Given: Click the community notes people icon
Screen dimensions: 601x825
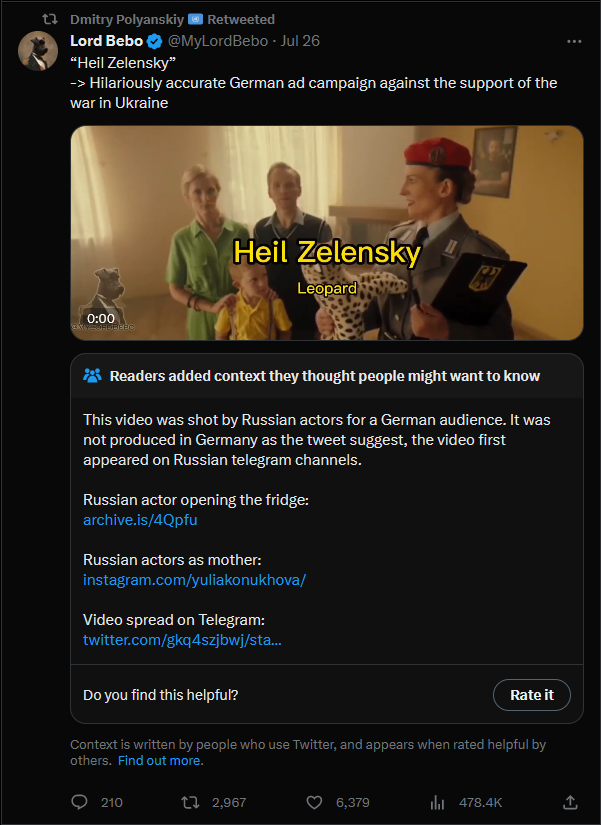Looking at the screenshot, I should point(92,376).
